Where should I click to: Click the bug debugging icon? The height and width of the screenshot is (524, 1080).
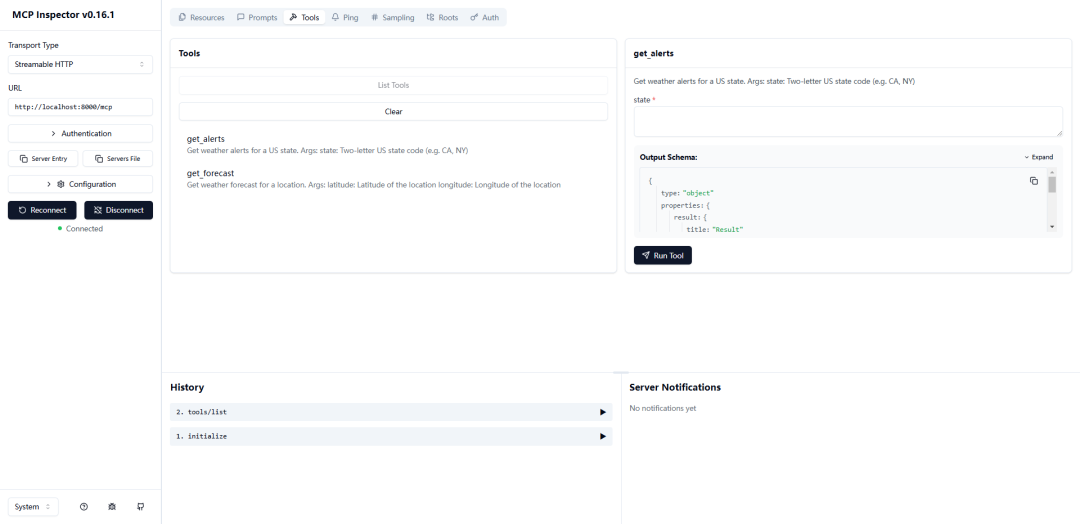point(112,506)
